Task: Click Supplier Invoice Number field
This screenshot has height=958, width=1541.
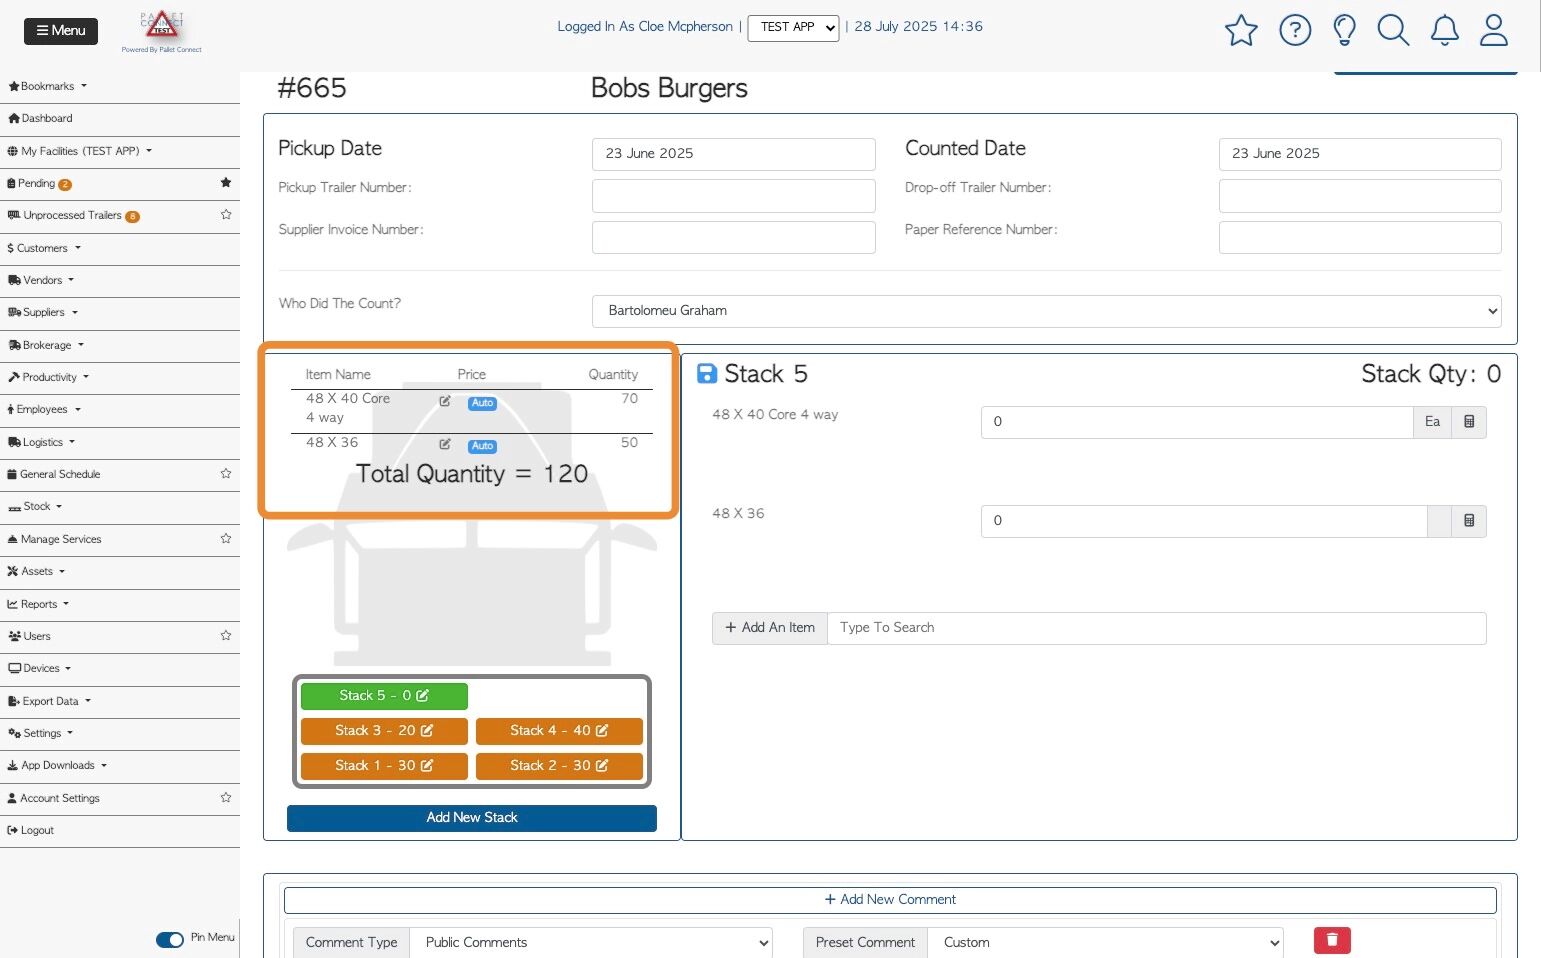Action: (734, 238)
